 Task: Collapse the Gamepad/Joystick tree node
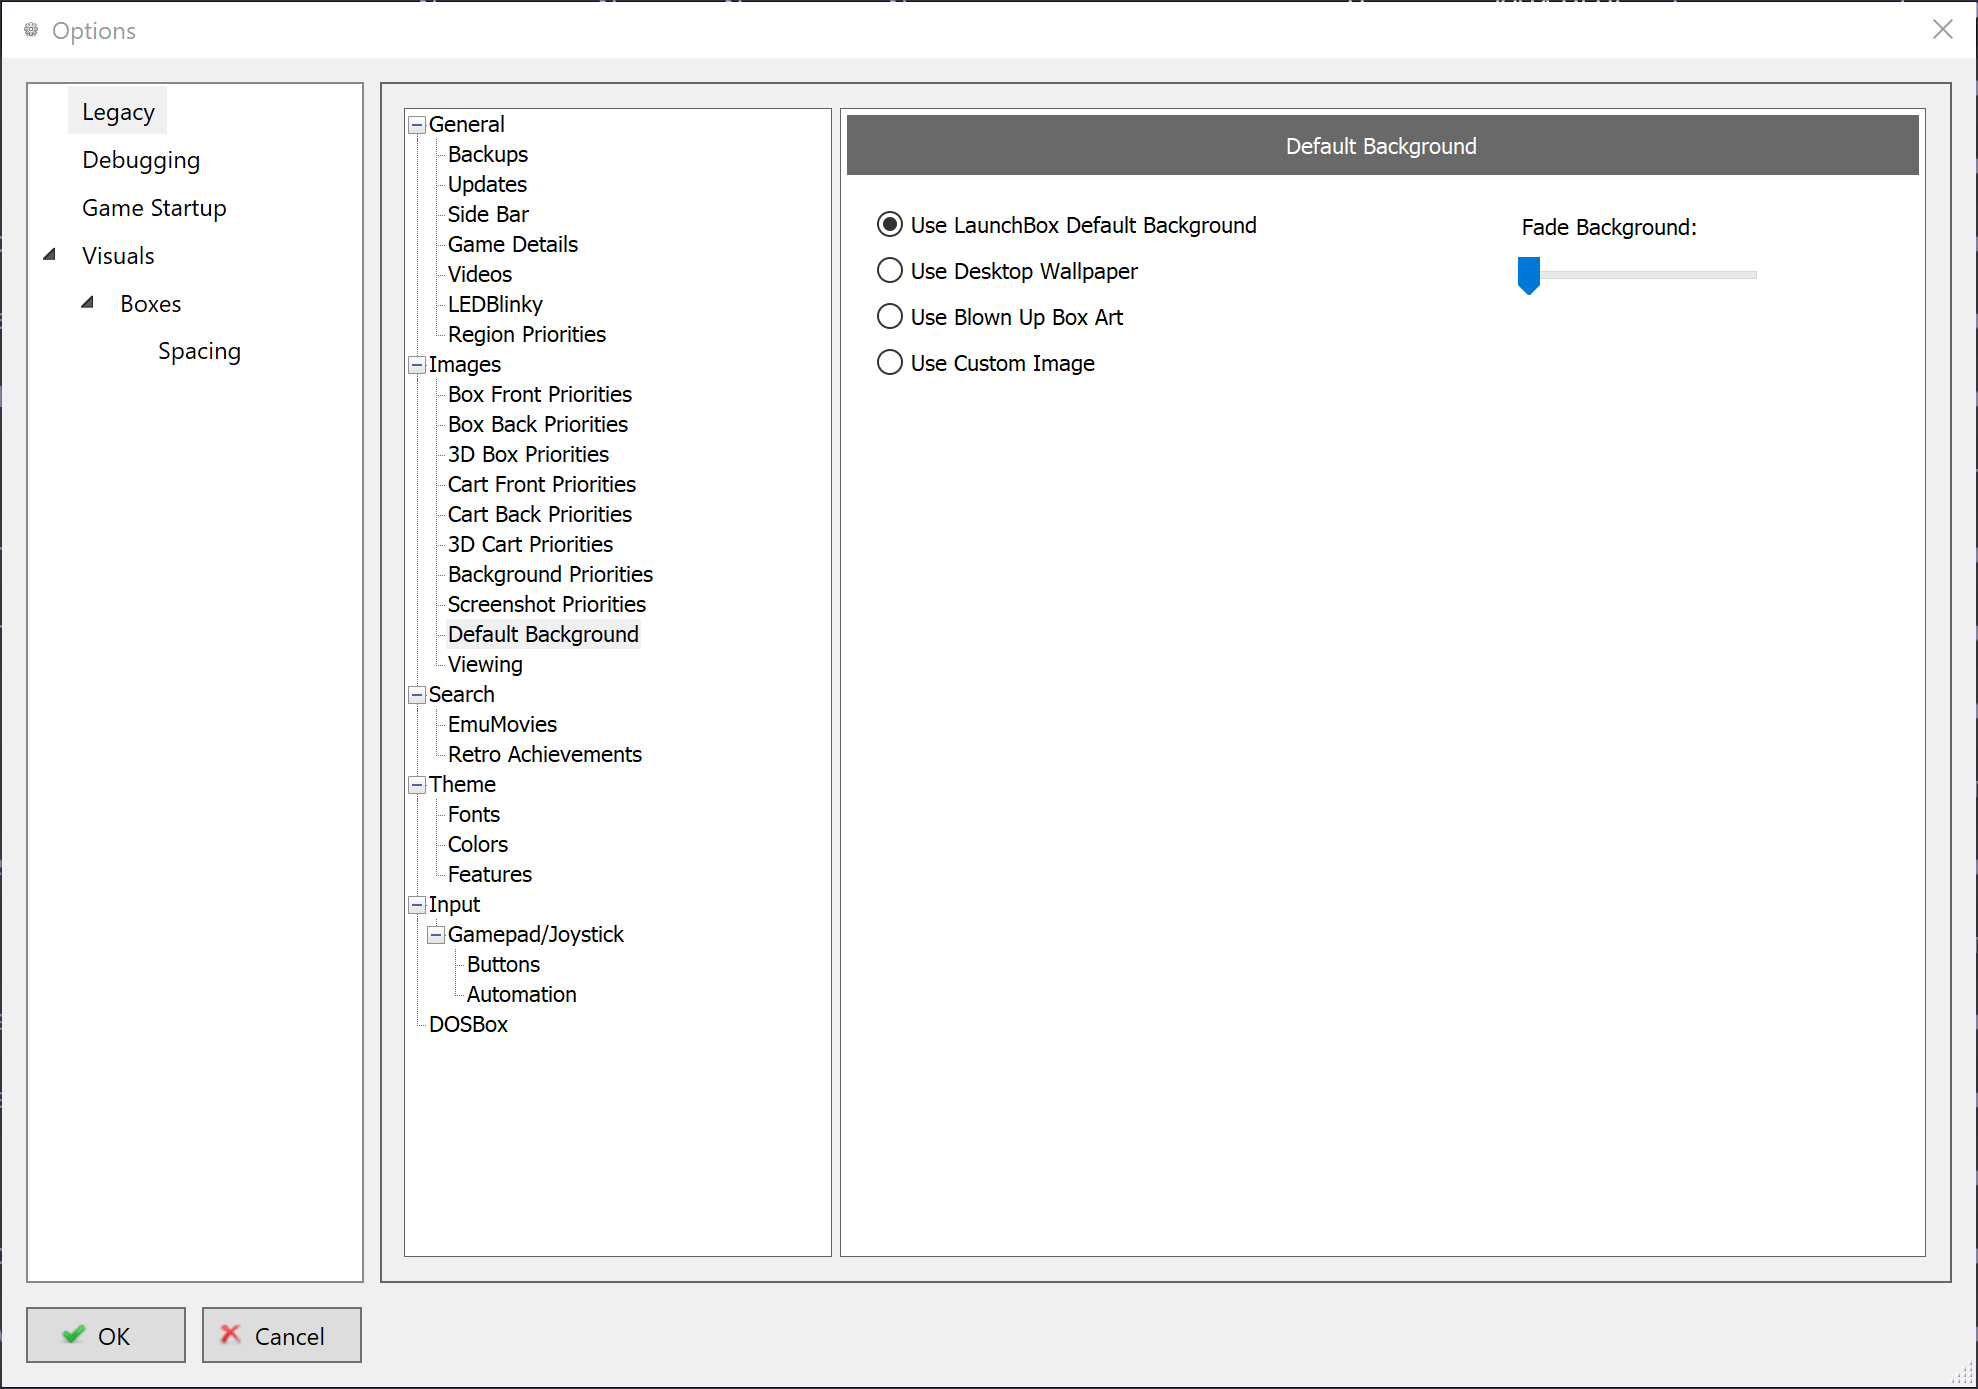pyautogui.click(x=436, y=935)
